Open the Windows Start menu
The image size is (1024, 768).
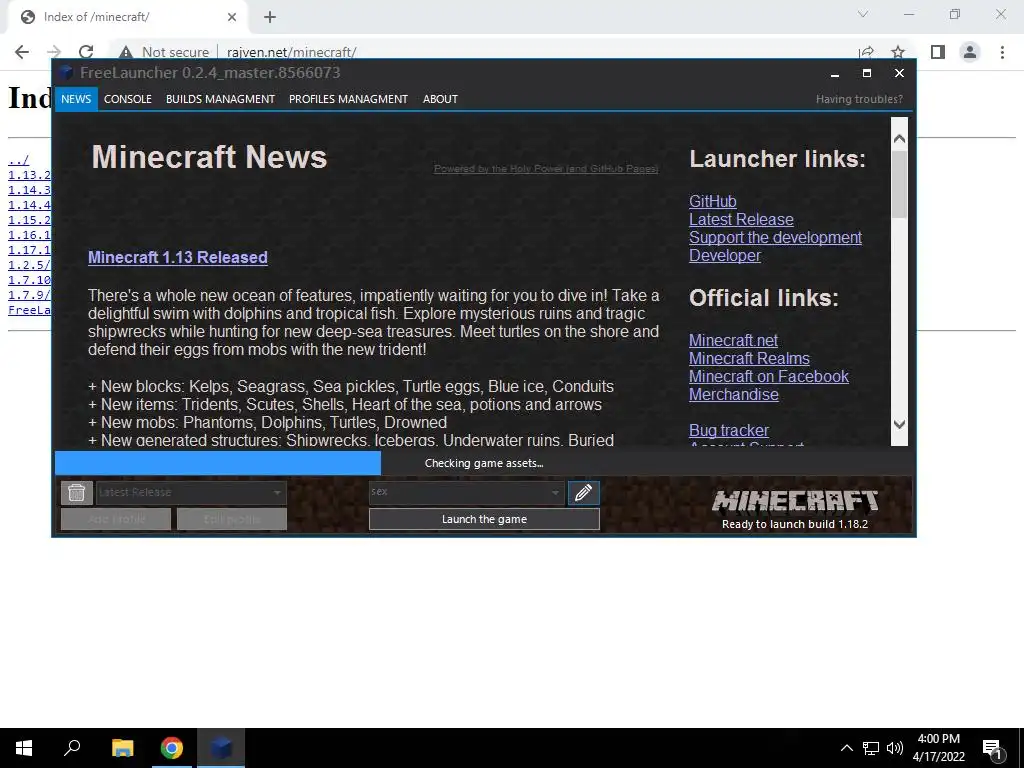[24, 748]
